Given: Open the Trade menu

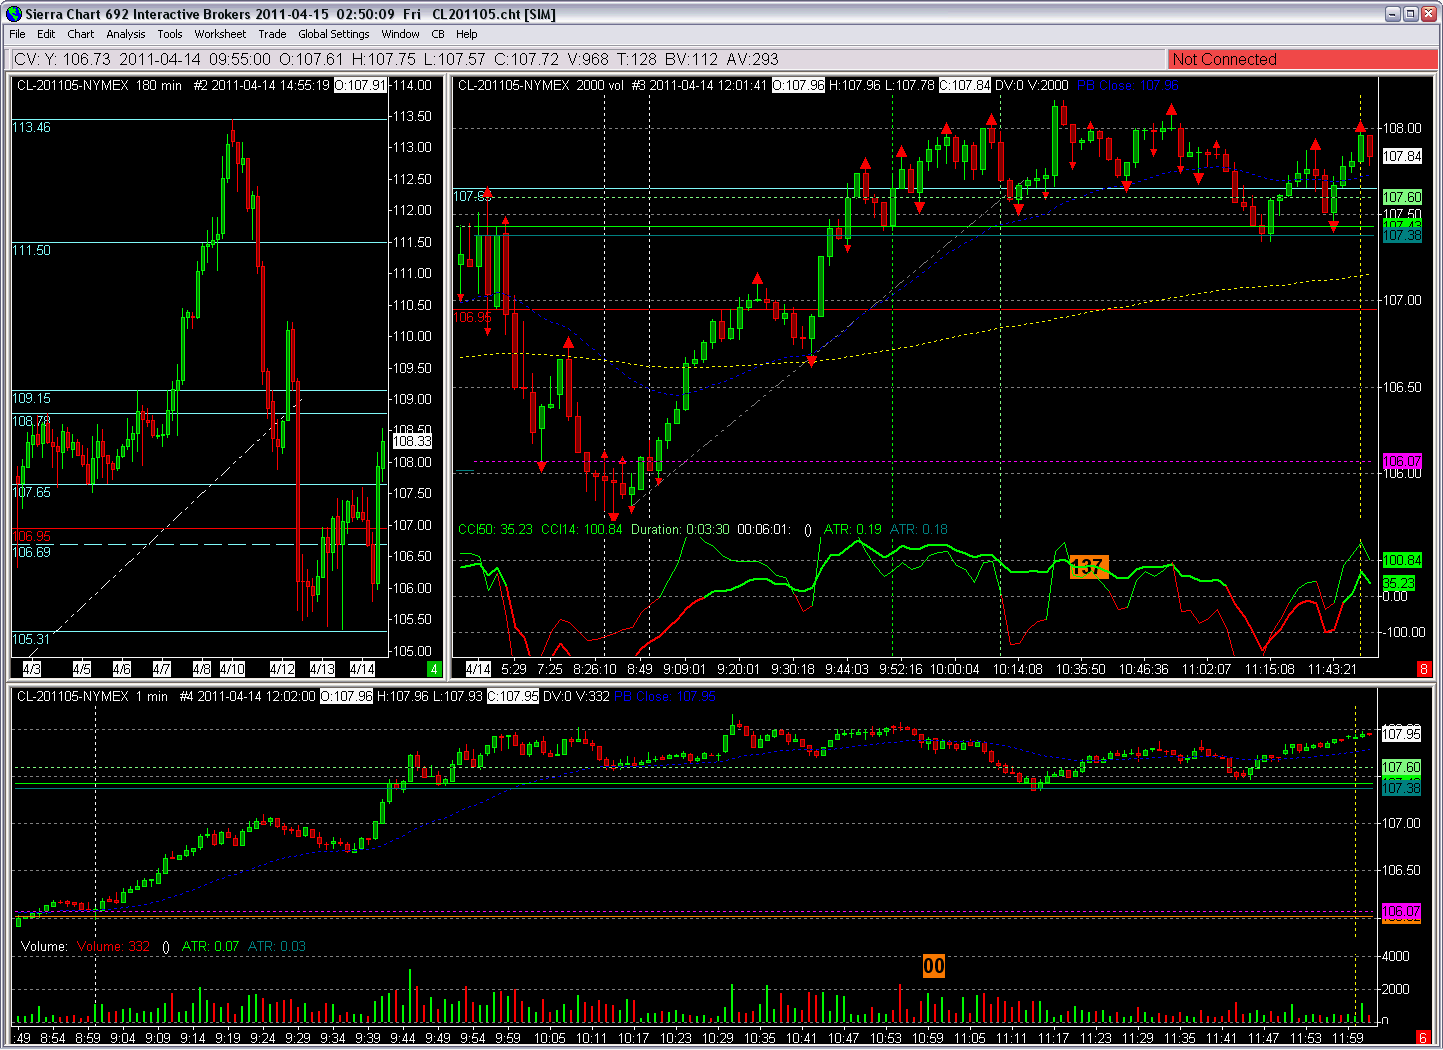Looking at the screenshot, I should 272,34.
